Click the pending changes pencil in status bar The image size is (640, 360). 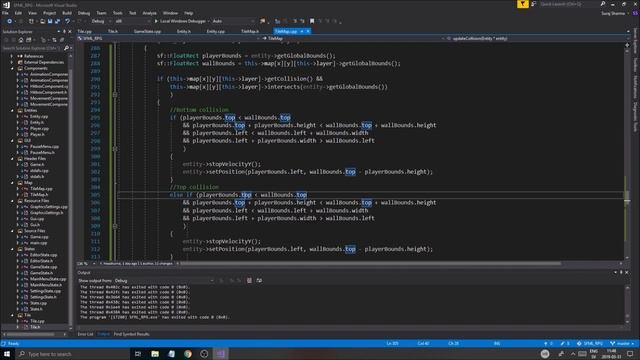pos(565,344)
